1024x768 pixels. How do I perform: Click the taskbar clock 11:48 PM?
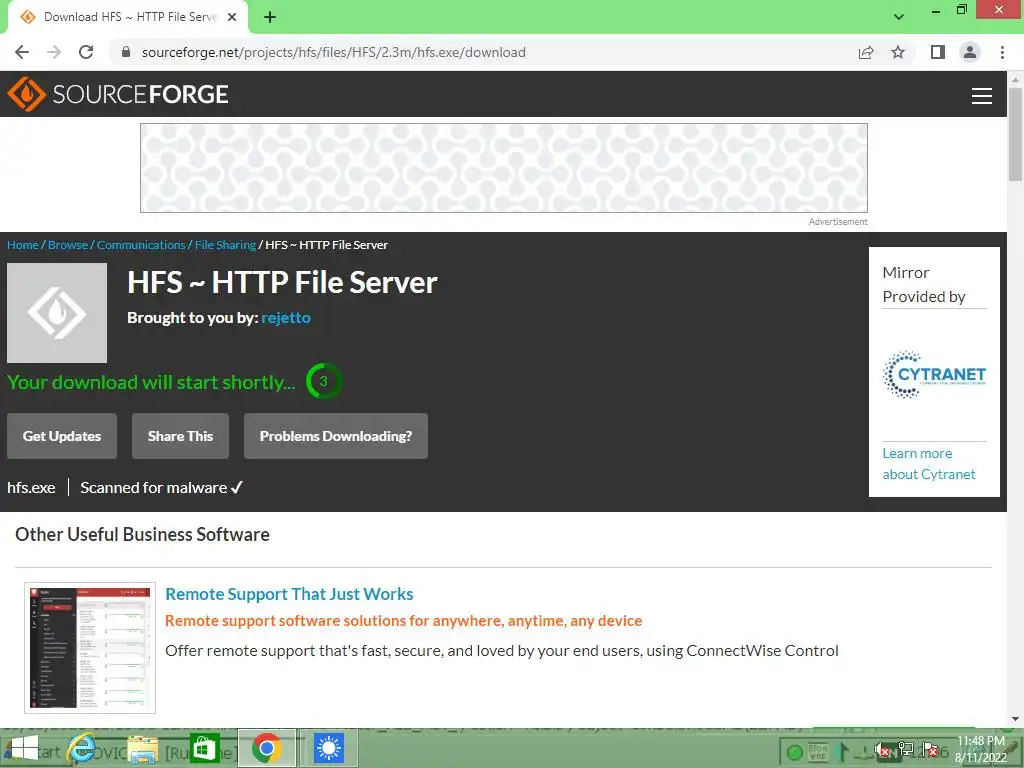pyautogui.click(x=980, y=748)
